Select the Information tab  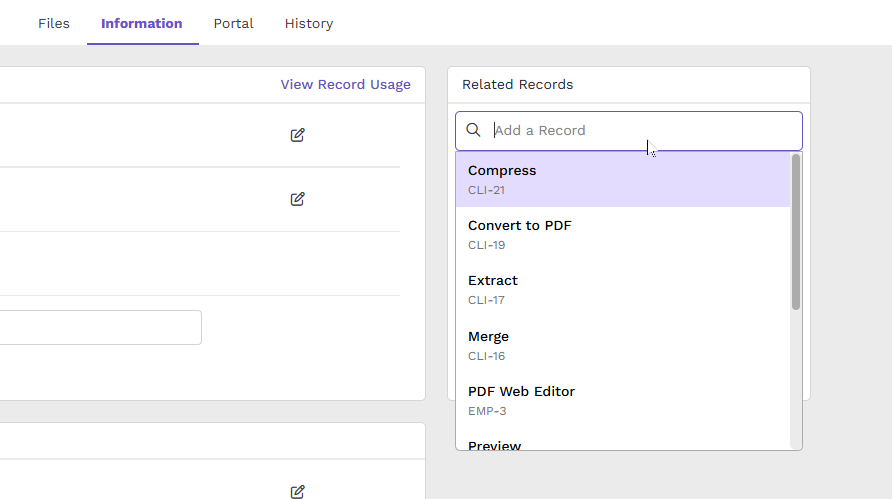pos(142,23)
